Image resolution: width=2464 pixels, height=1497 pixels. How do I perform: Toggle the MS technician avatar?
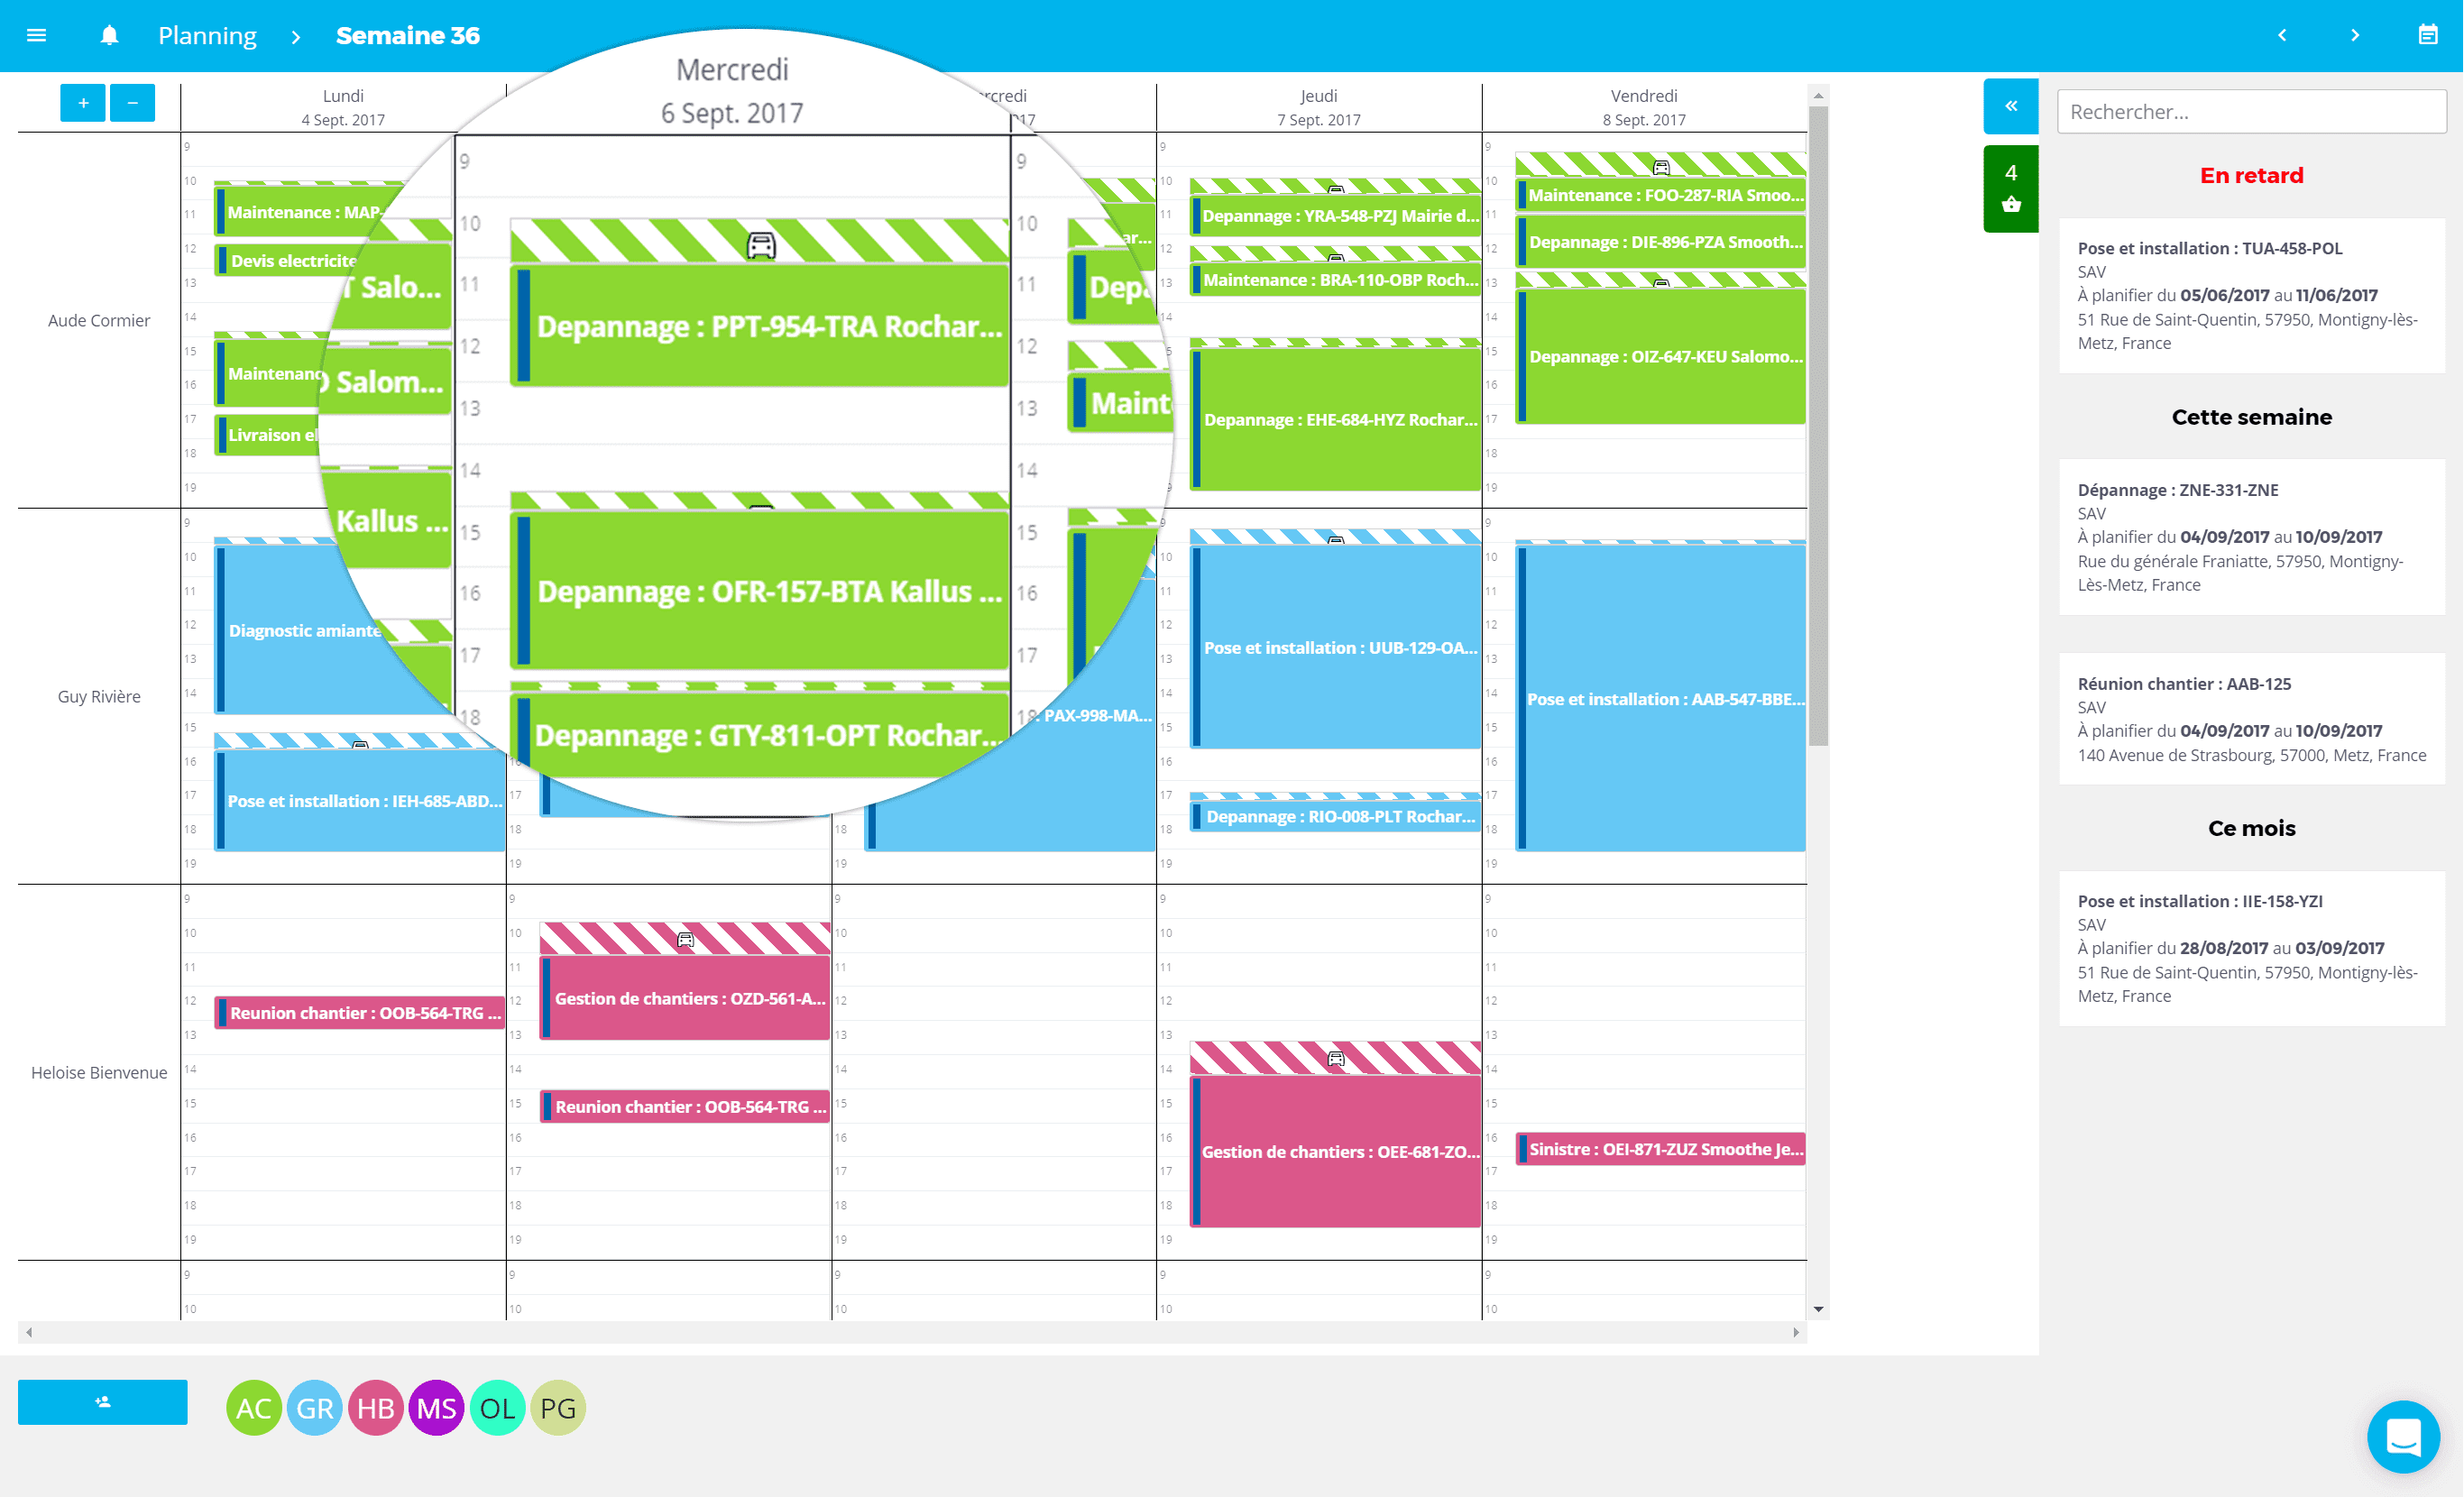[437, 1408]
